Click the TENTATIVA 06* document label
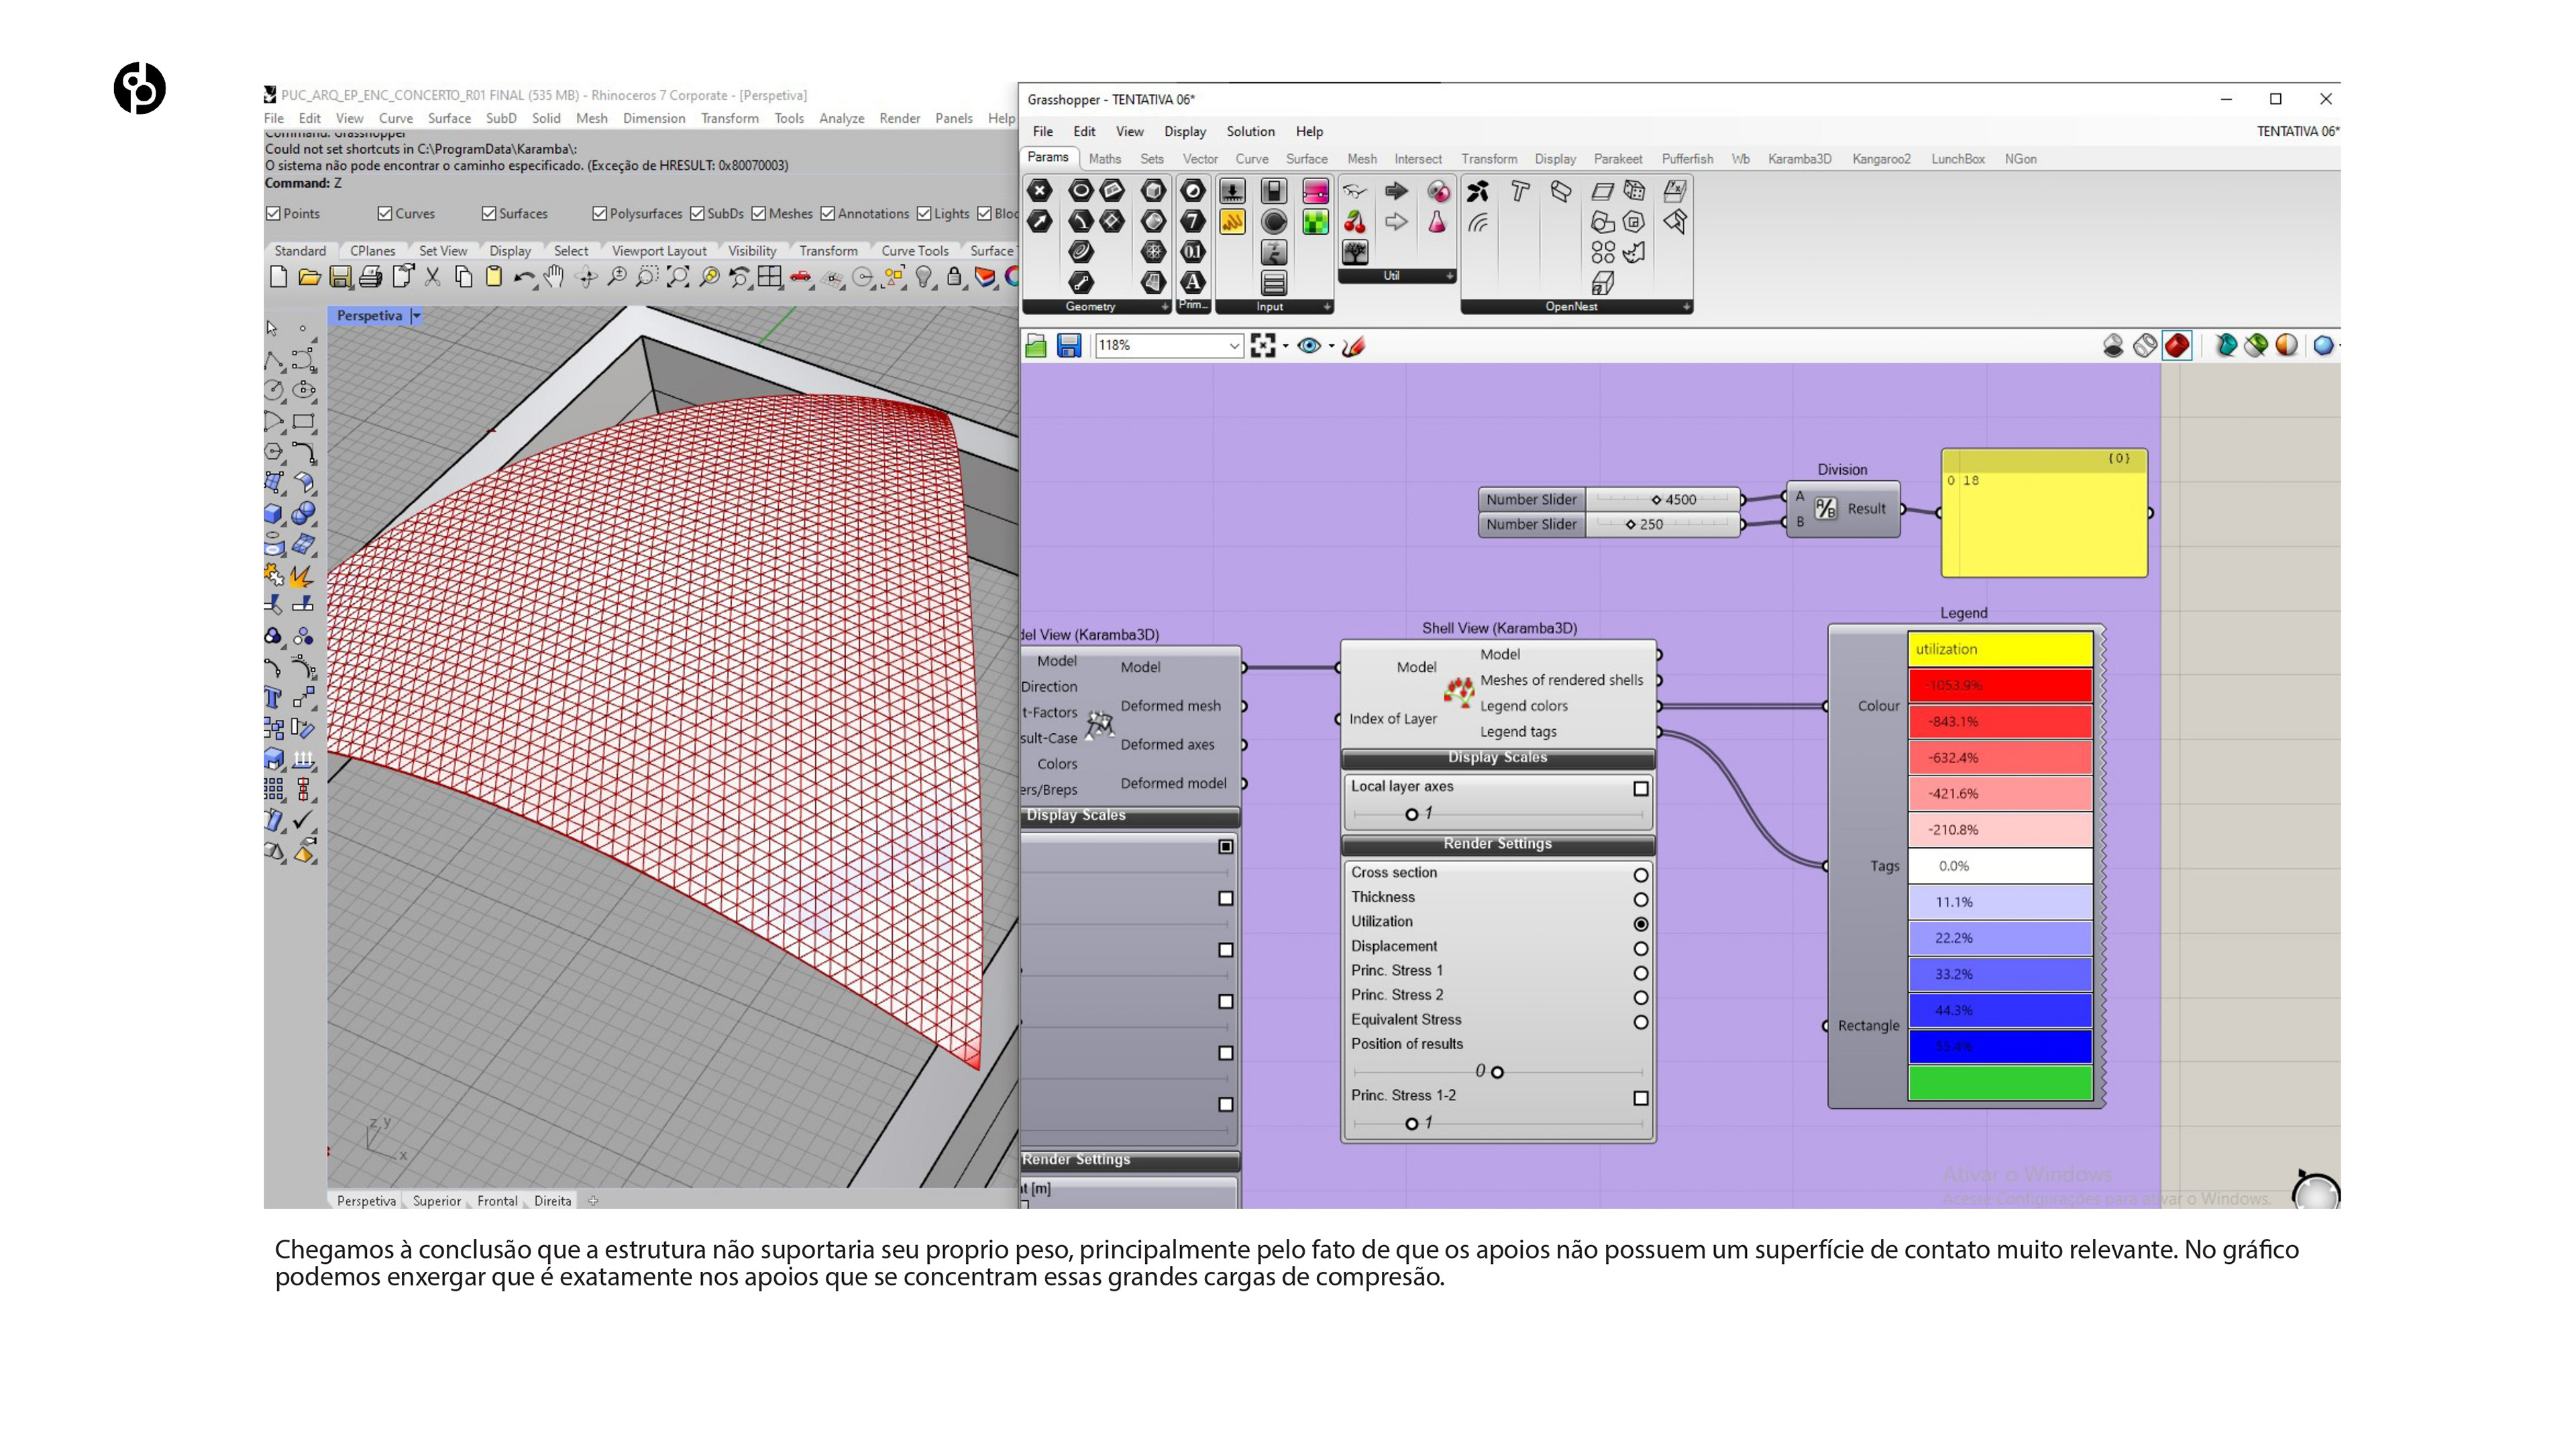The height and width of the screenshot is (1449, 2576). (2296, 131)
